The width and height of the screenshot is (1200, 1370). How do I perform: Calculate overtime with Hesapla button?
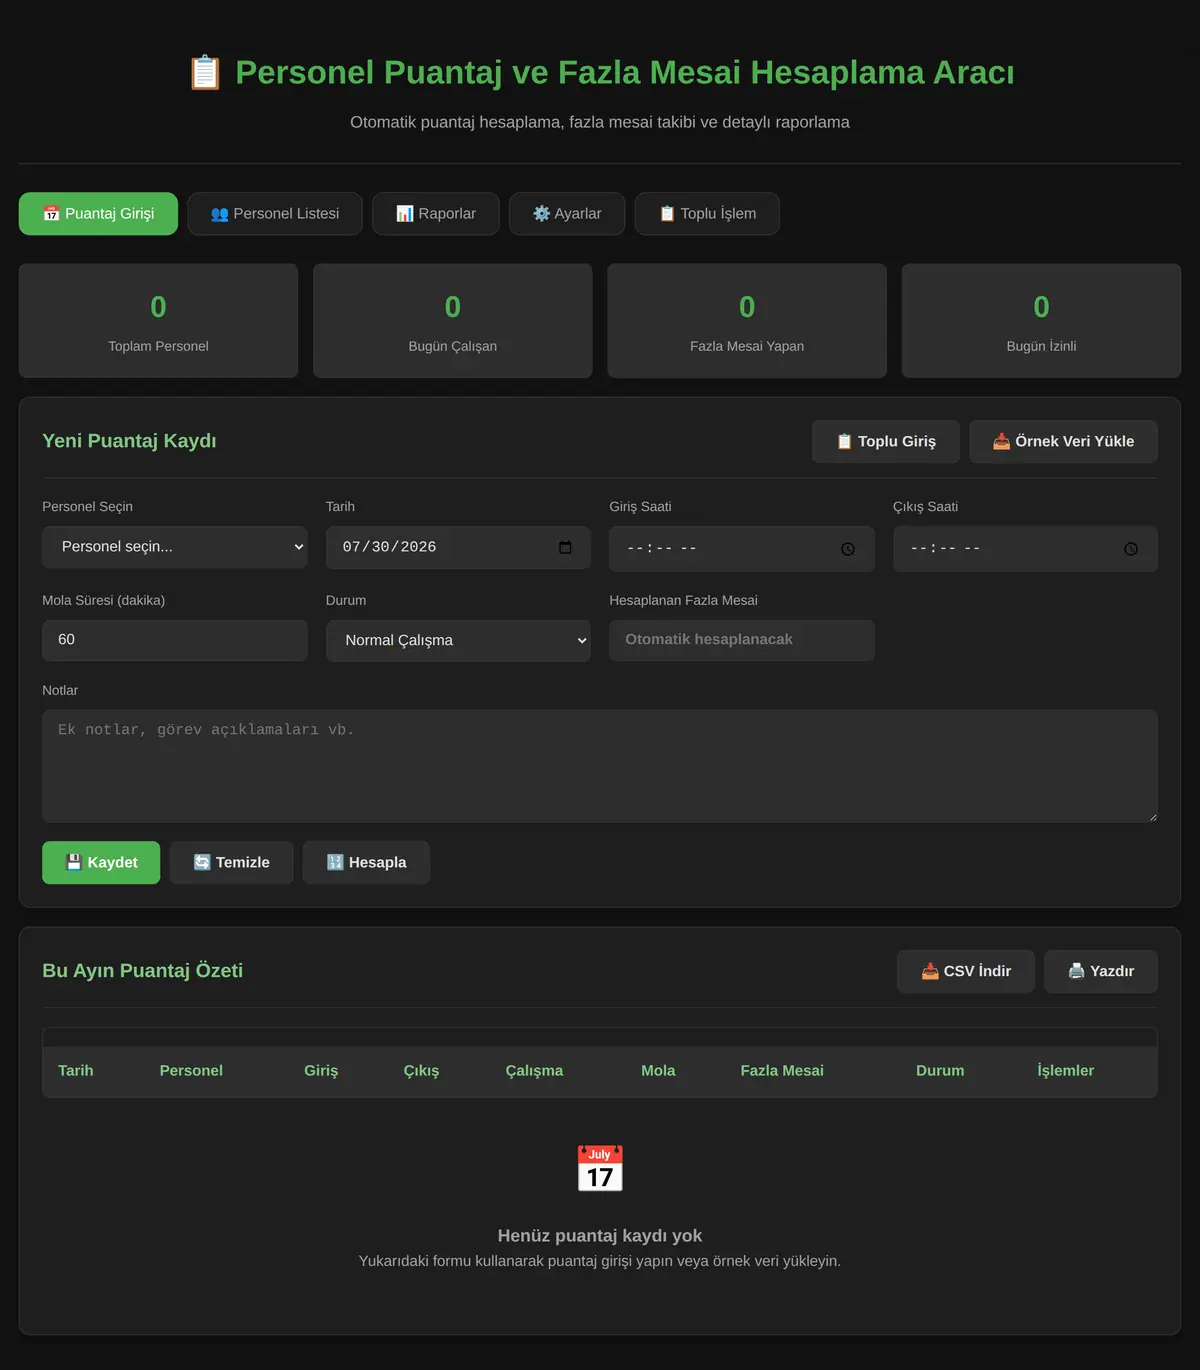367,862
